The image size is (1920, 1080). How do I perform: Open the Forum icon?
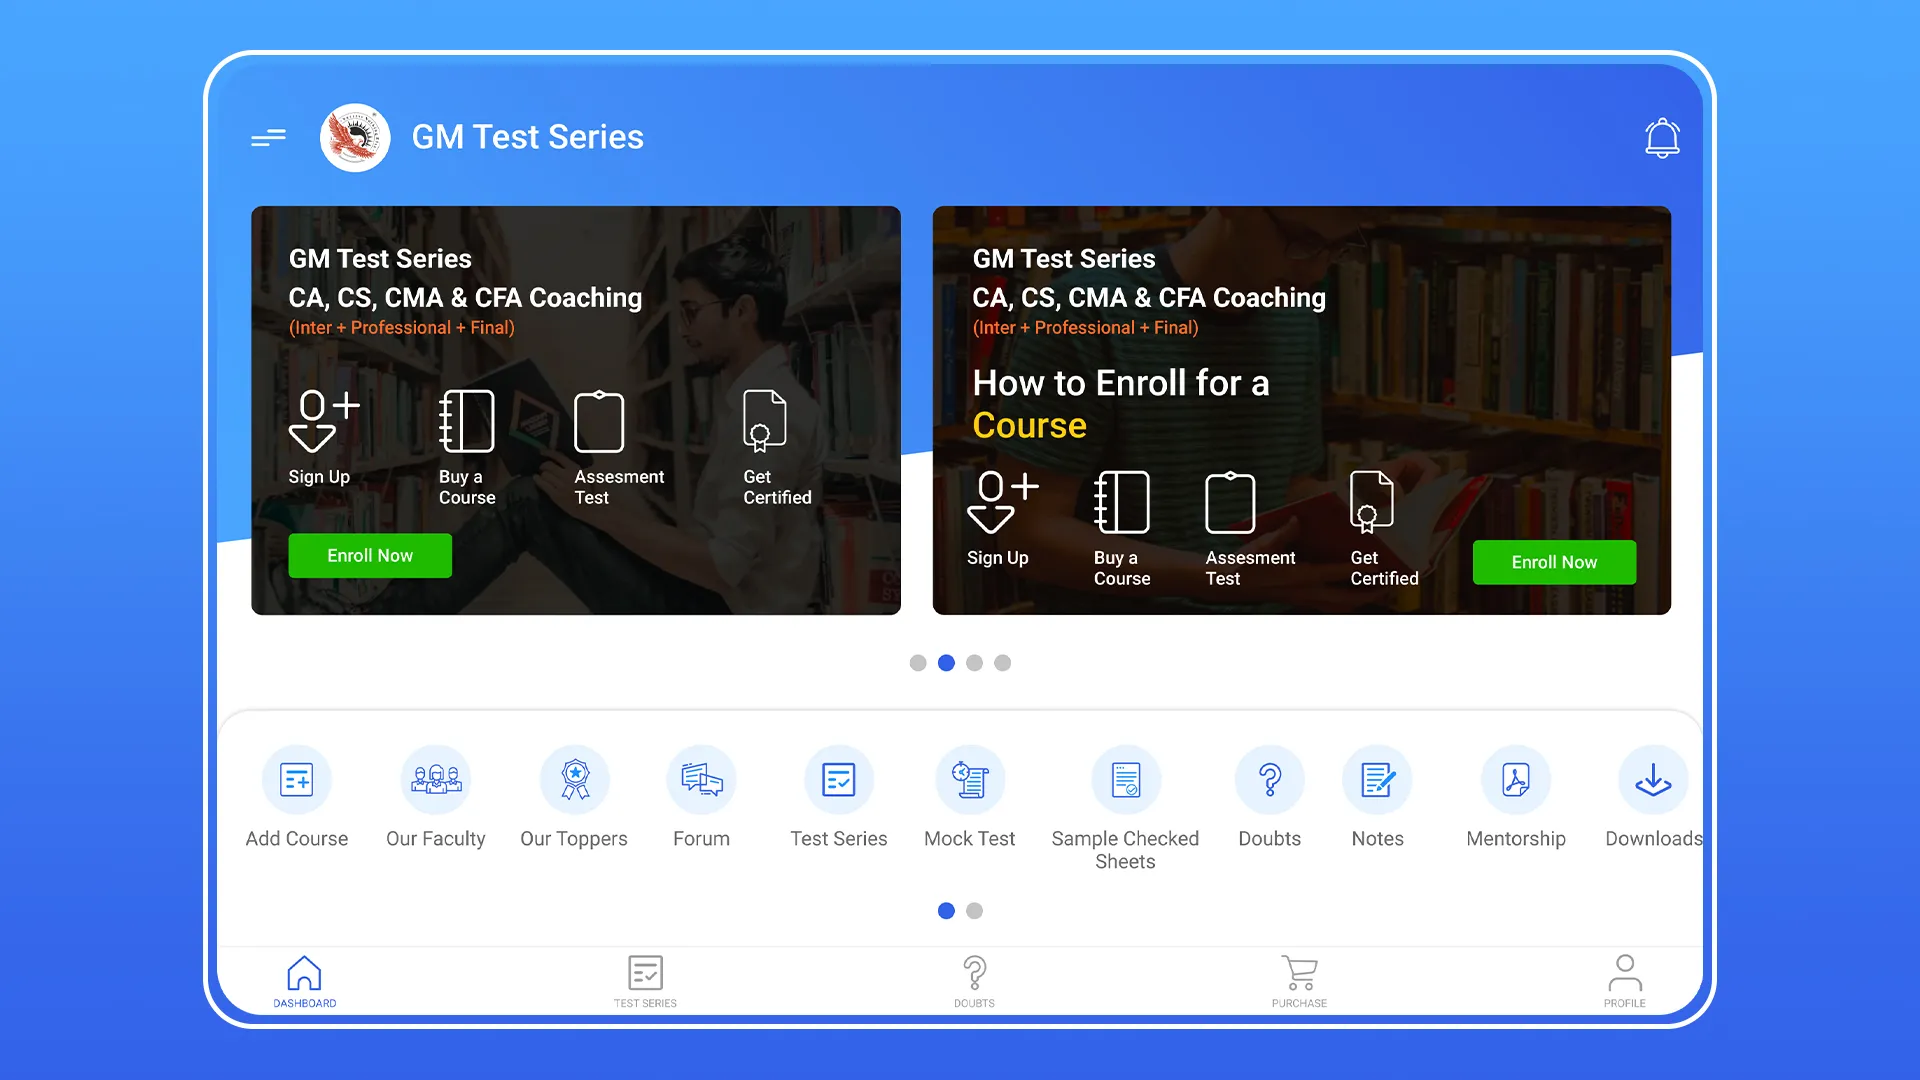[701, 780]
